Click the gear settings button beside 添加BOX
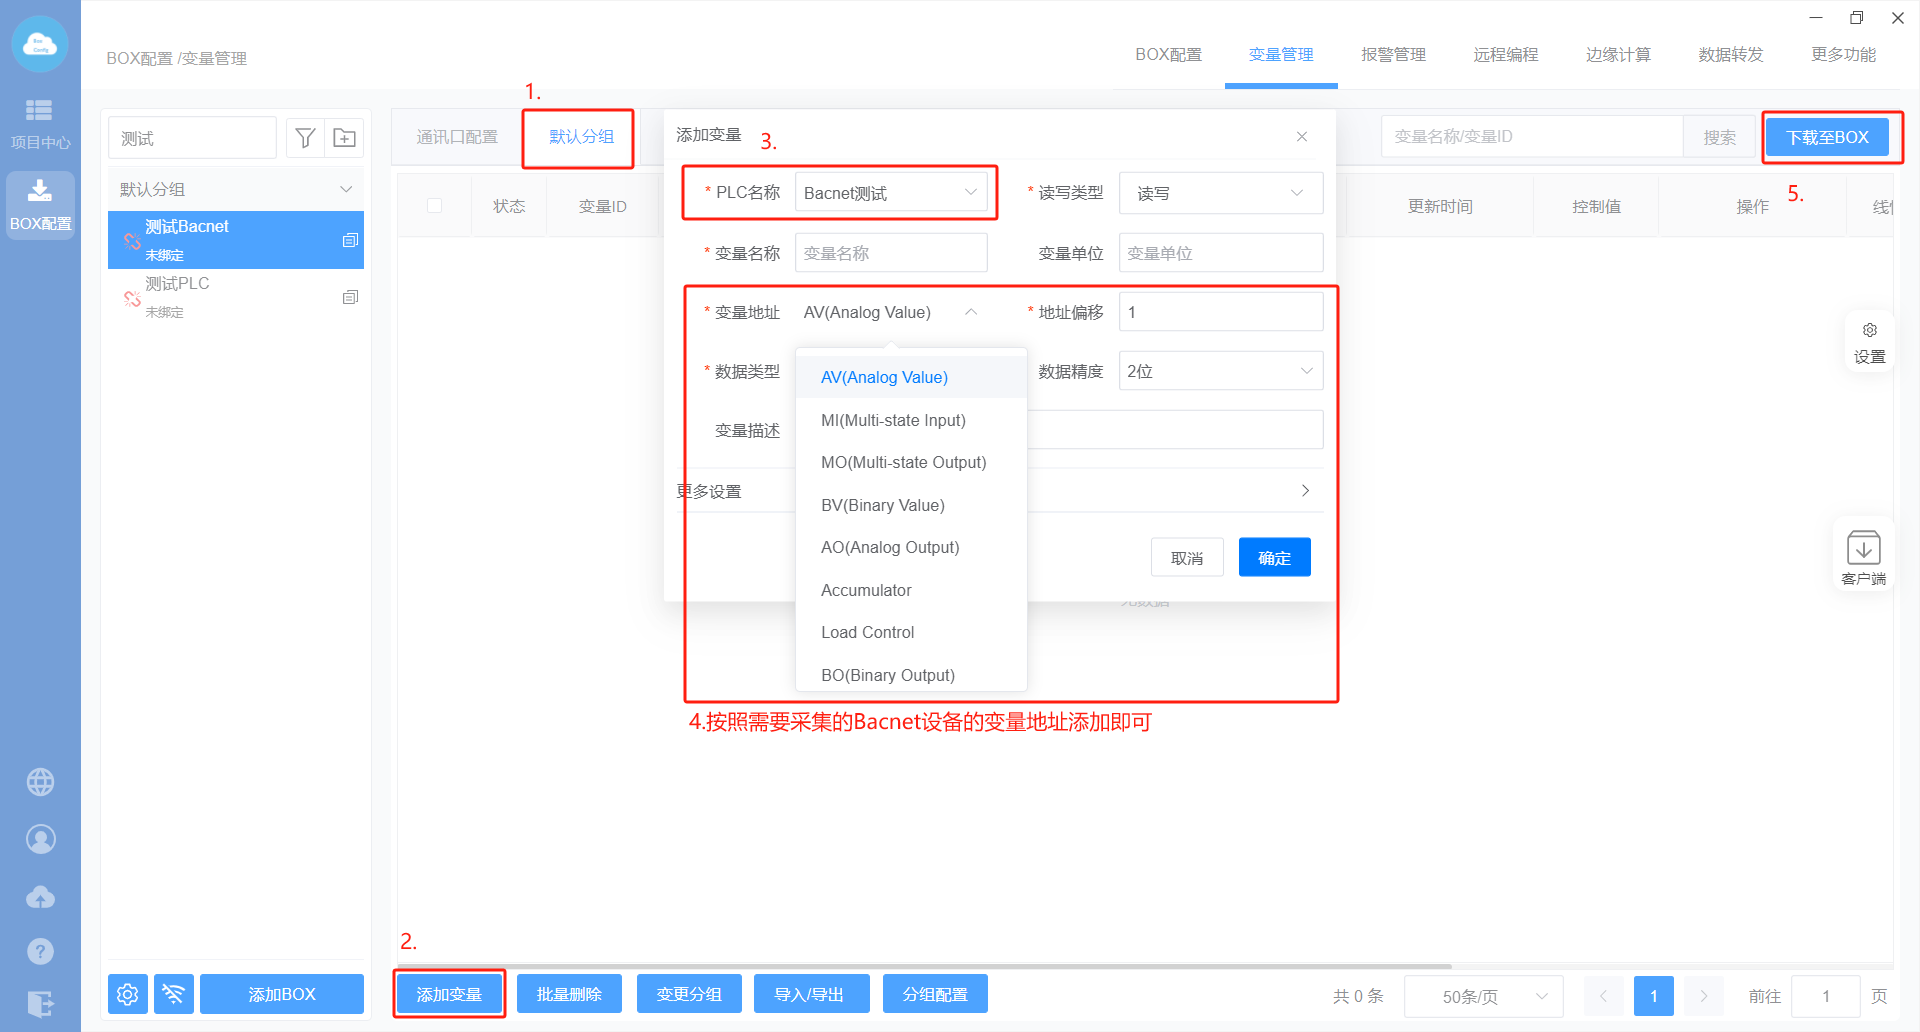The width and height of the screenshot is (1920, 1032). tap(128, 994)
